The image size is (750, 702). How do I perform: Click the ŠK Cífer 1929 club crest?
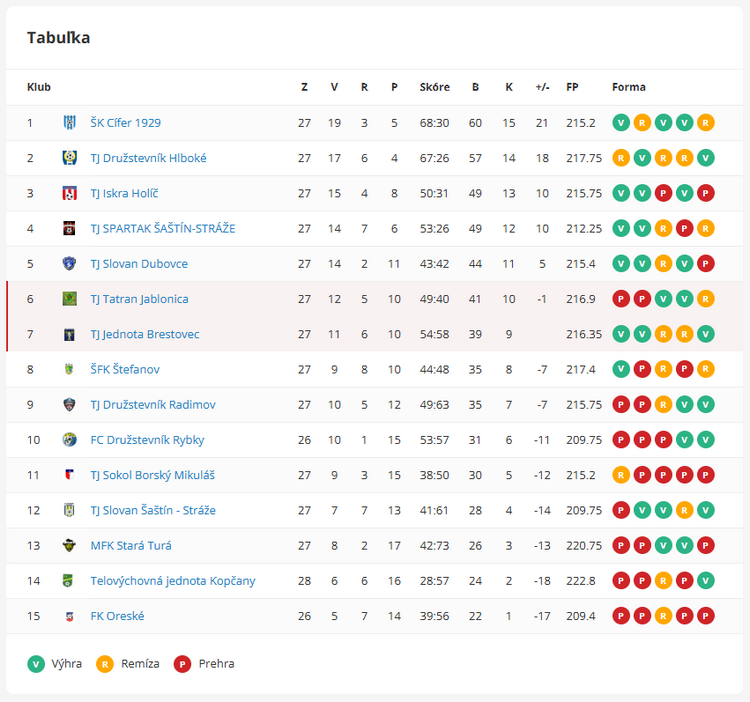70,123
